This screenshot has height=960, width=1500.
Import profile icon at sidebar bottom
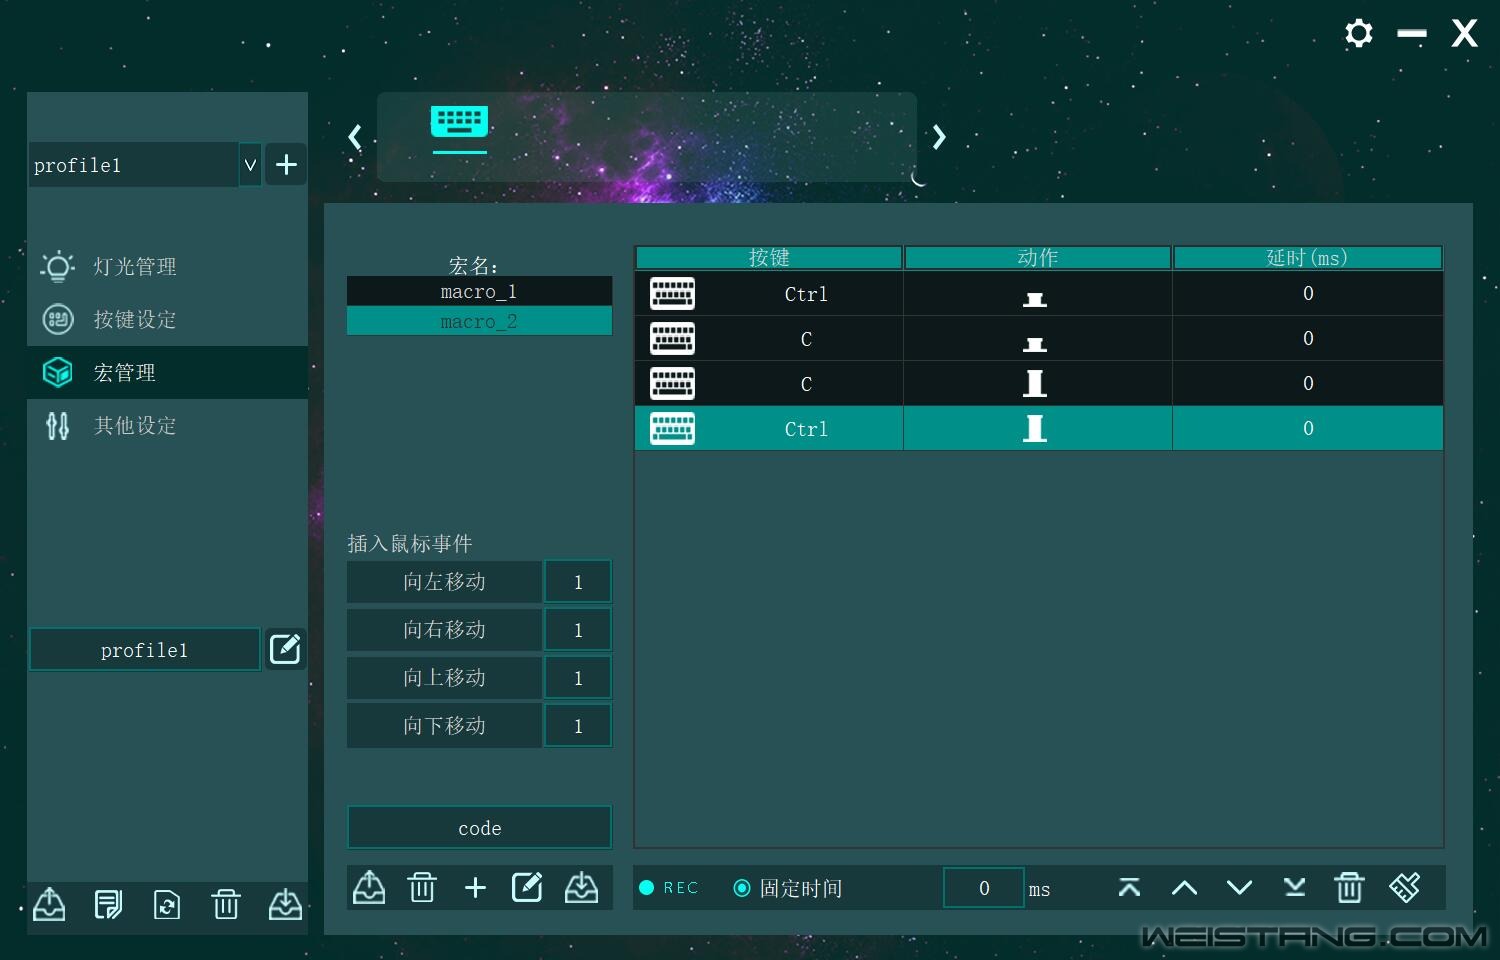click(285, 905)
